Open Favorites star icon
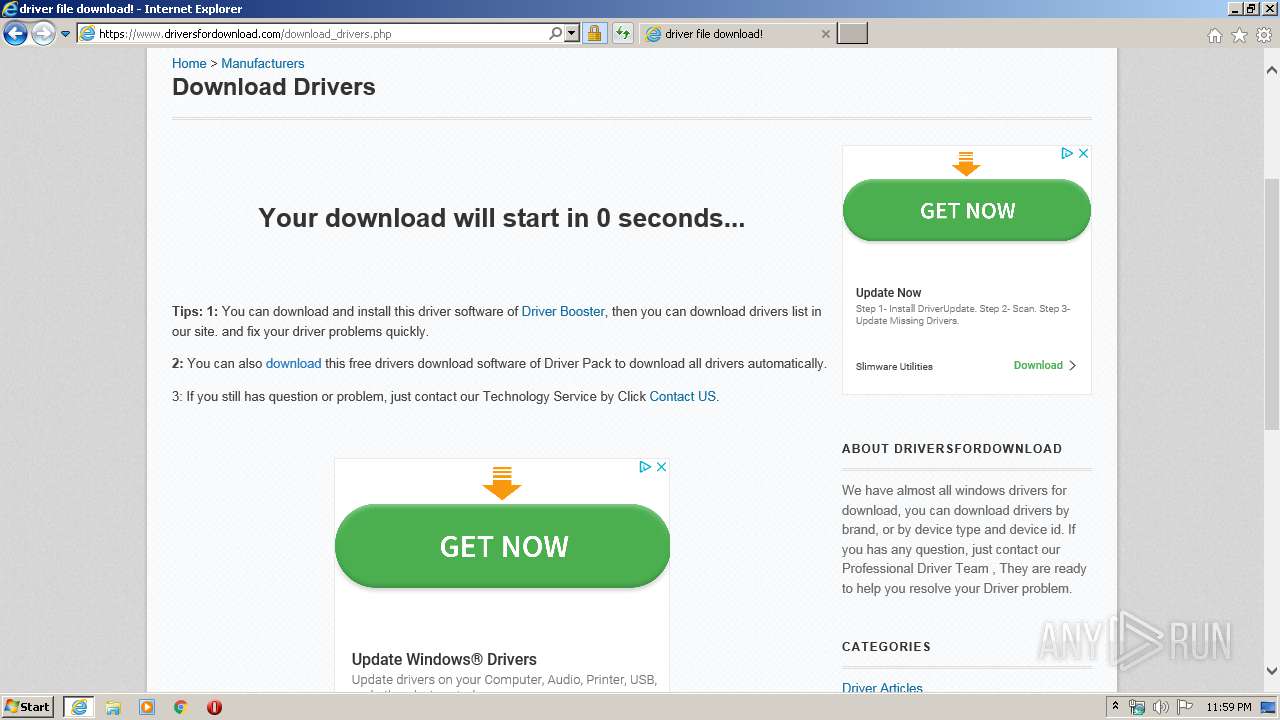1280x720 pixels. (1239, 35)
